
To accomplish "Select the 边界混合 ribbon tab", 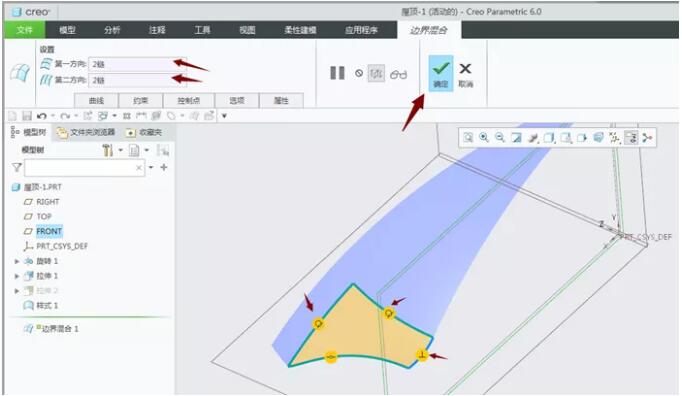I will 429,30.
